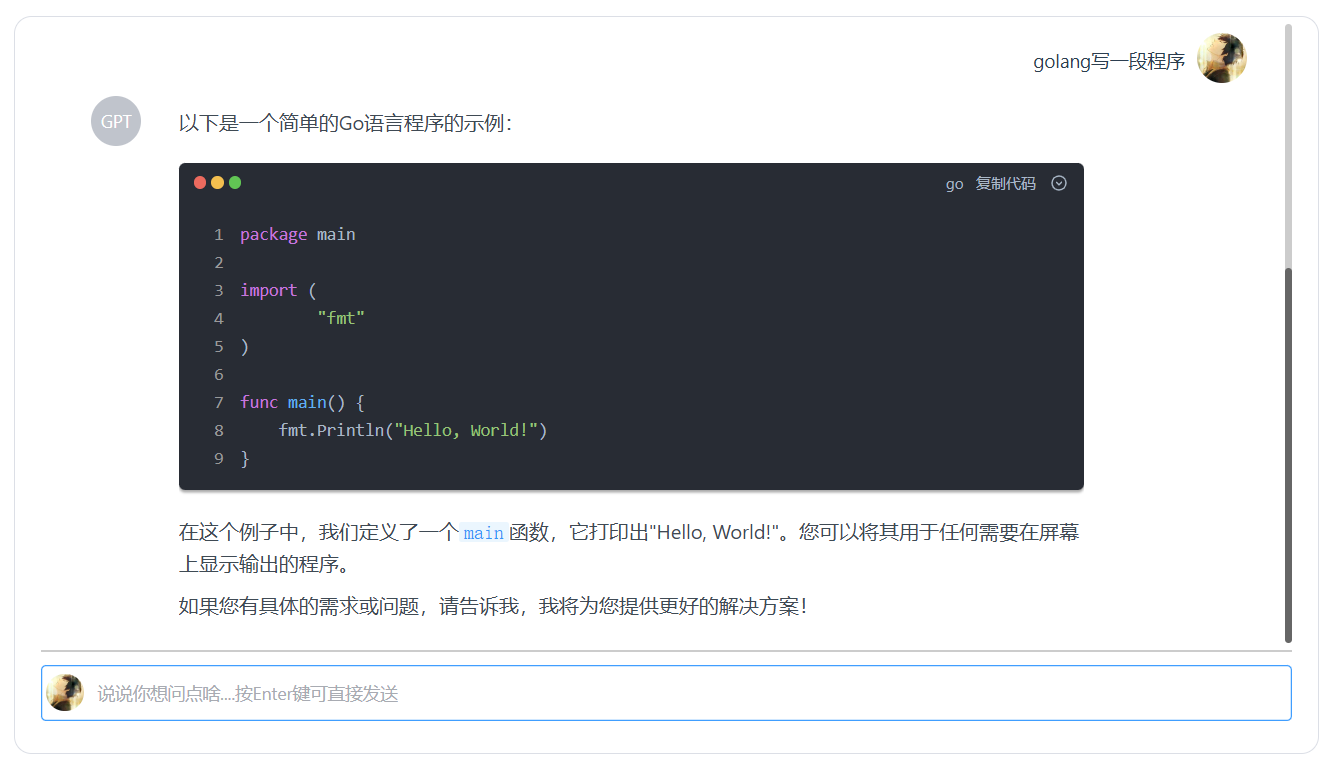Click the GPT avatar icon
The height and width of the screenshot is (764, 1326).
pos(116,121)
